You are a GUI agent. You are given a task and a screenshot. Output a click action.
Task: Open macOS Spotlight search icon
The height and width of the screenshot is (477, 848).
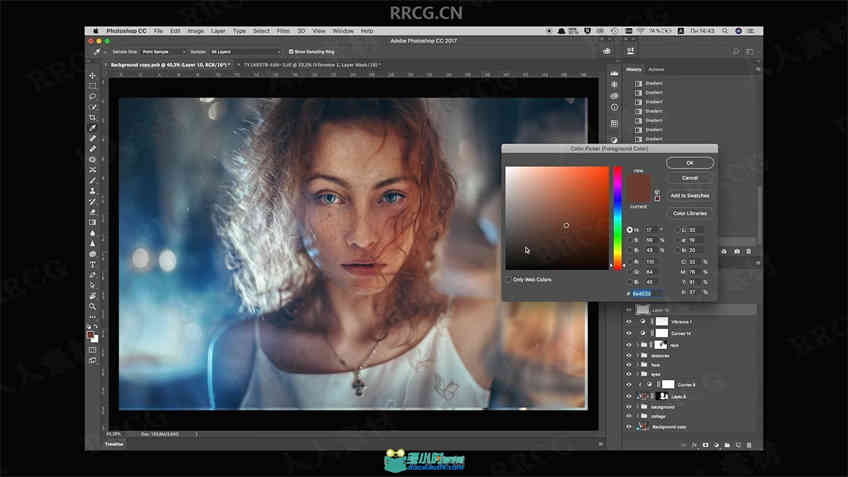[725, 31]
